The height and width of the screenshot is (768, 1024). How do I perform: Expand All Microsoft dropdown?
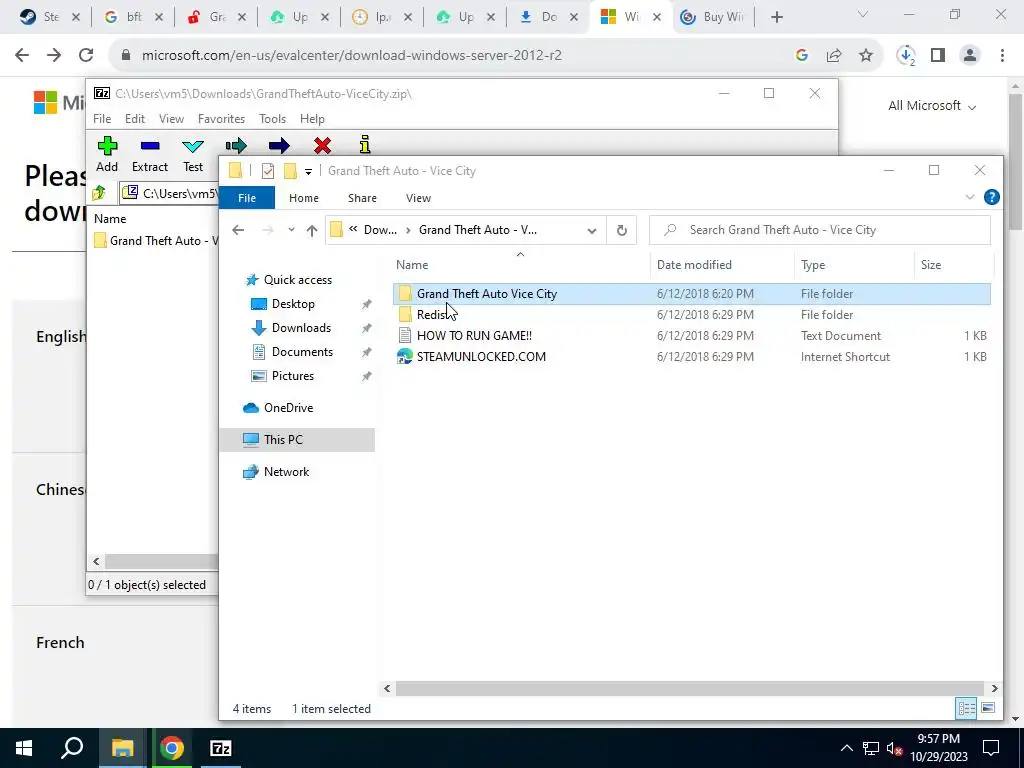tap(932, 106)
